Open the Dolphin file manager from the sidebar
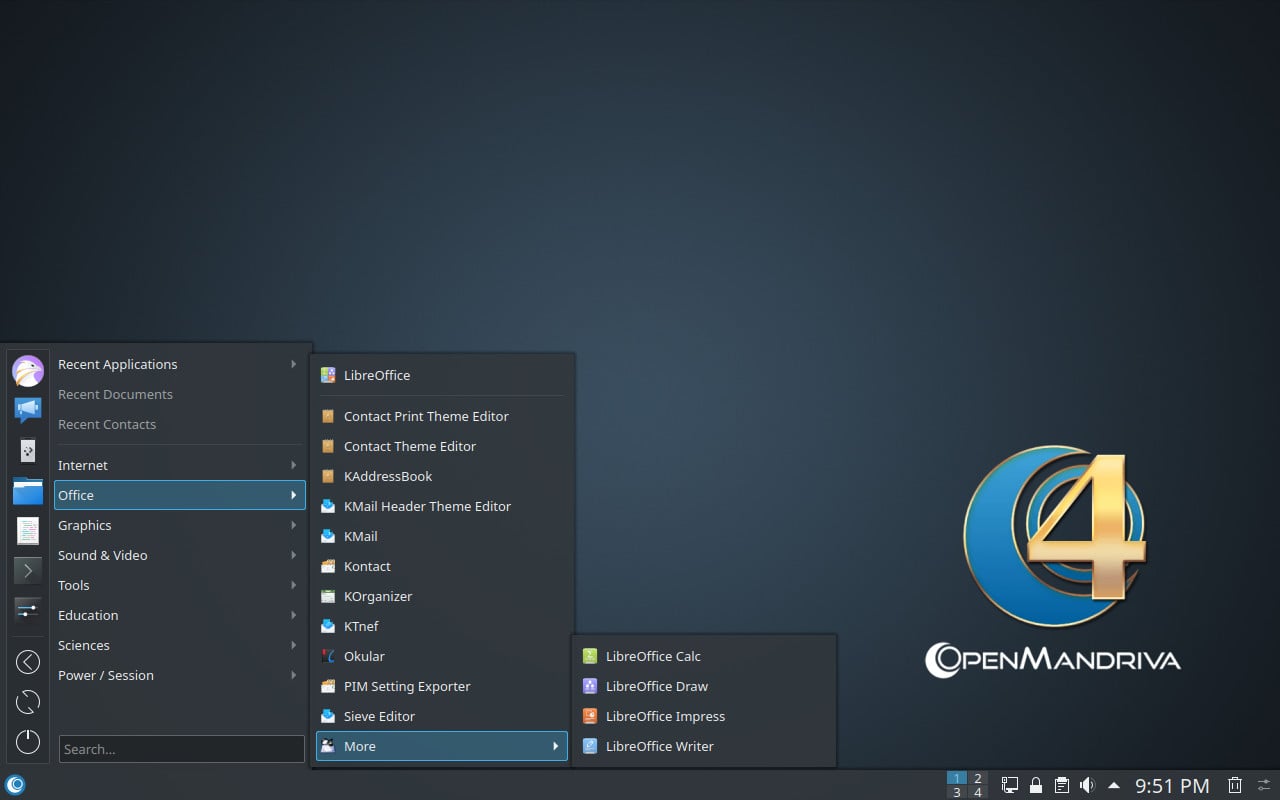 [27, 490]
